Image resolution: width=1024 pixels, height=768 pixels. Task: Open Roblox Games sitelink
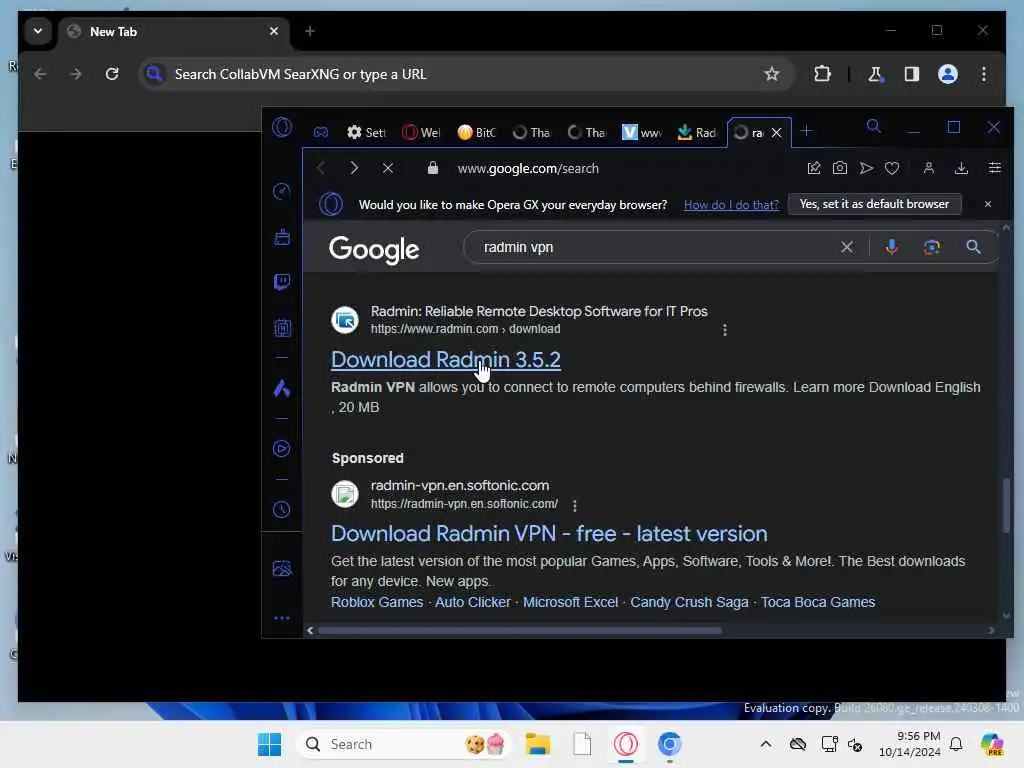point(377,602)
